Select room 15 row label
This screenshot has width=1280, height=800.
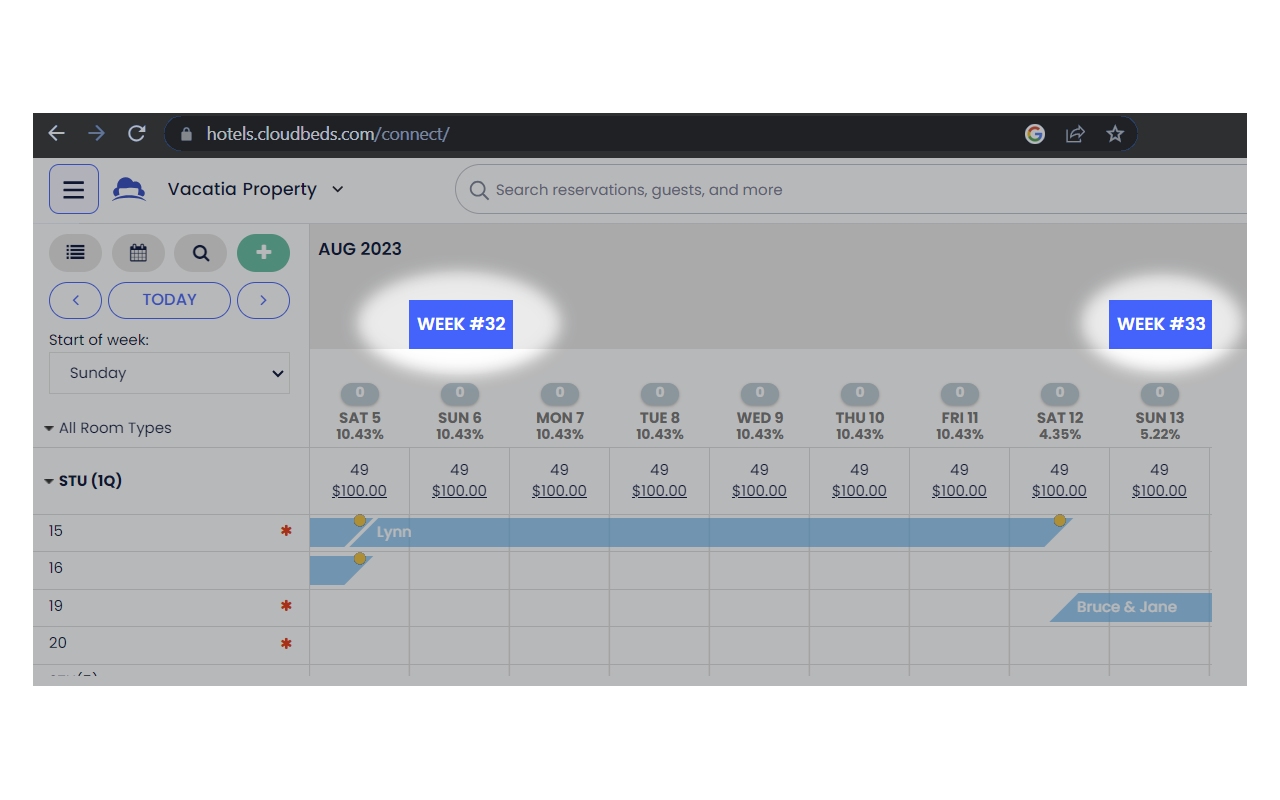[56, 531]
